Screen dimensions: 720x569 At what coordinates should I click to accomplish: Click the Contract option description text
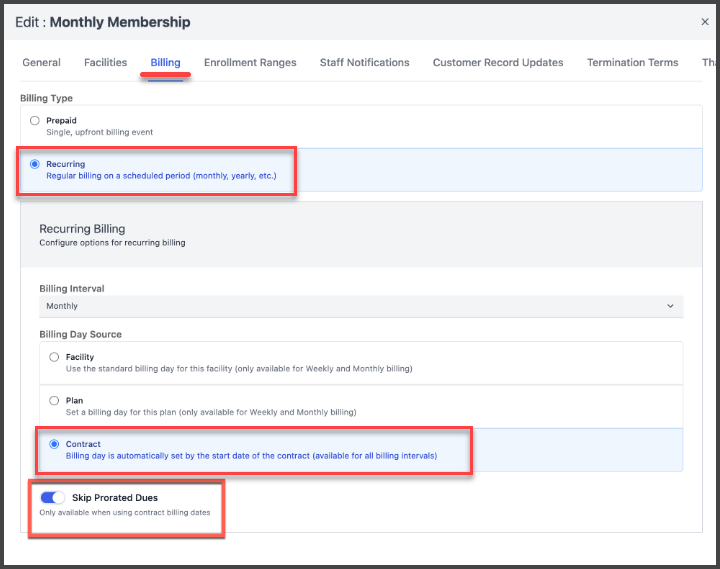(x=251, y=456)
